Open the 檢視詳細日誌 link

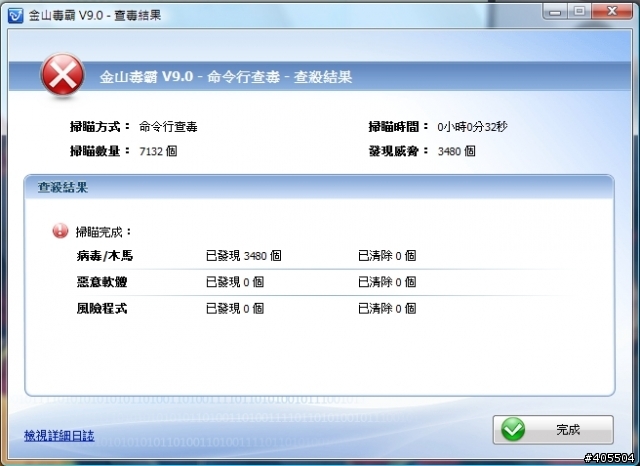click(x=59, y=436)
